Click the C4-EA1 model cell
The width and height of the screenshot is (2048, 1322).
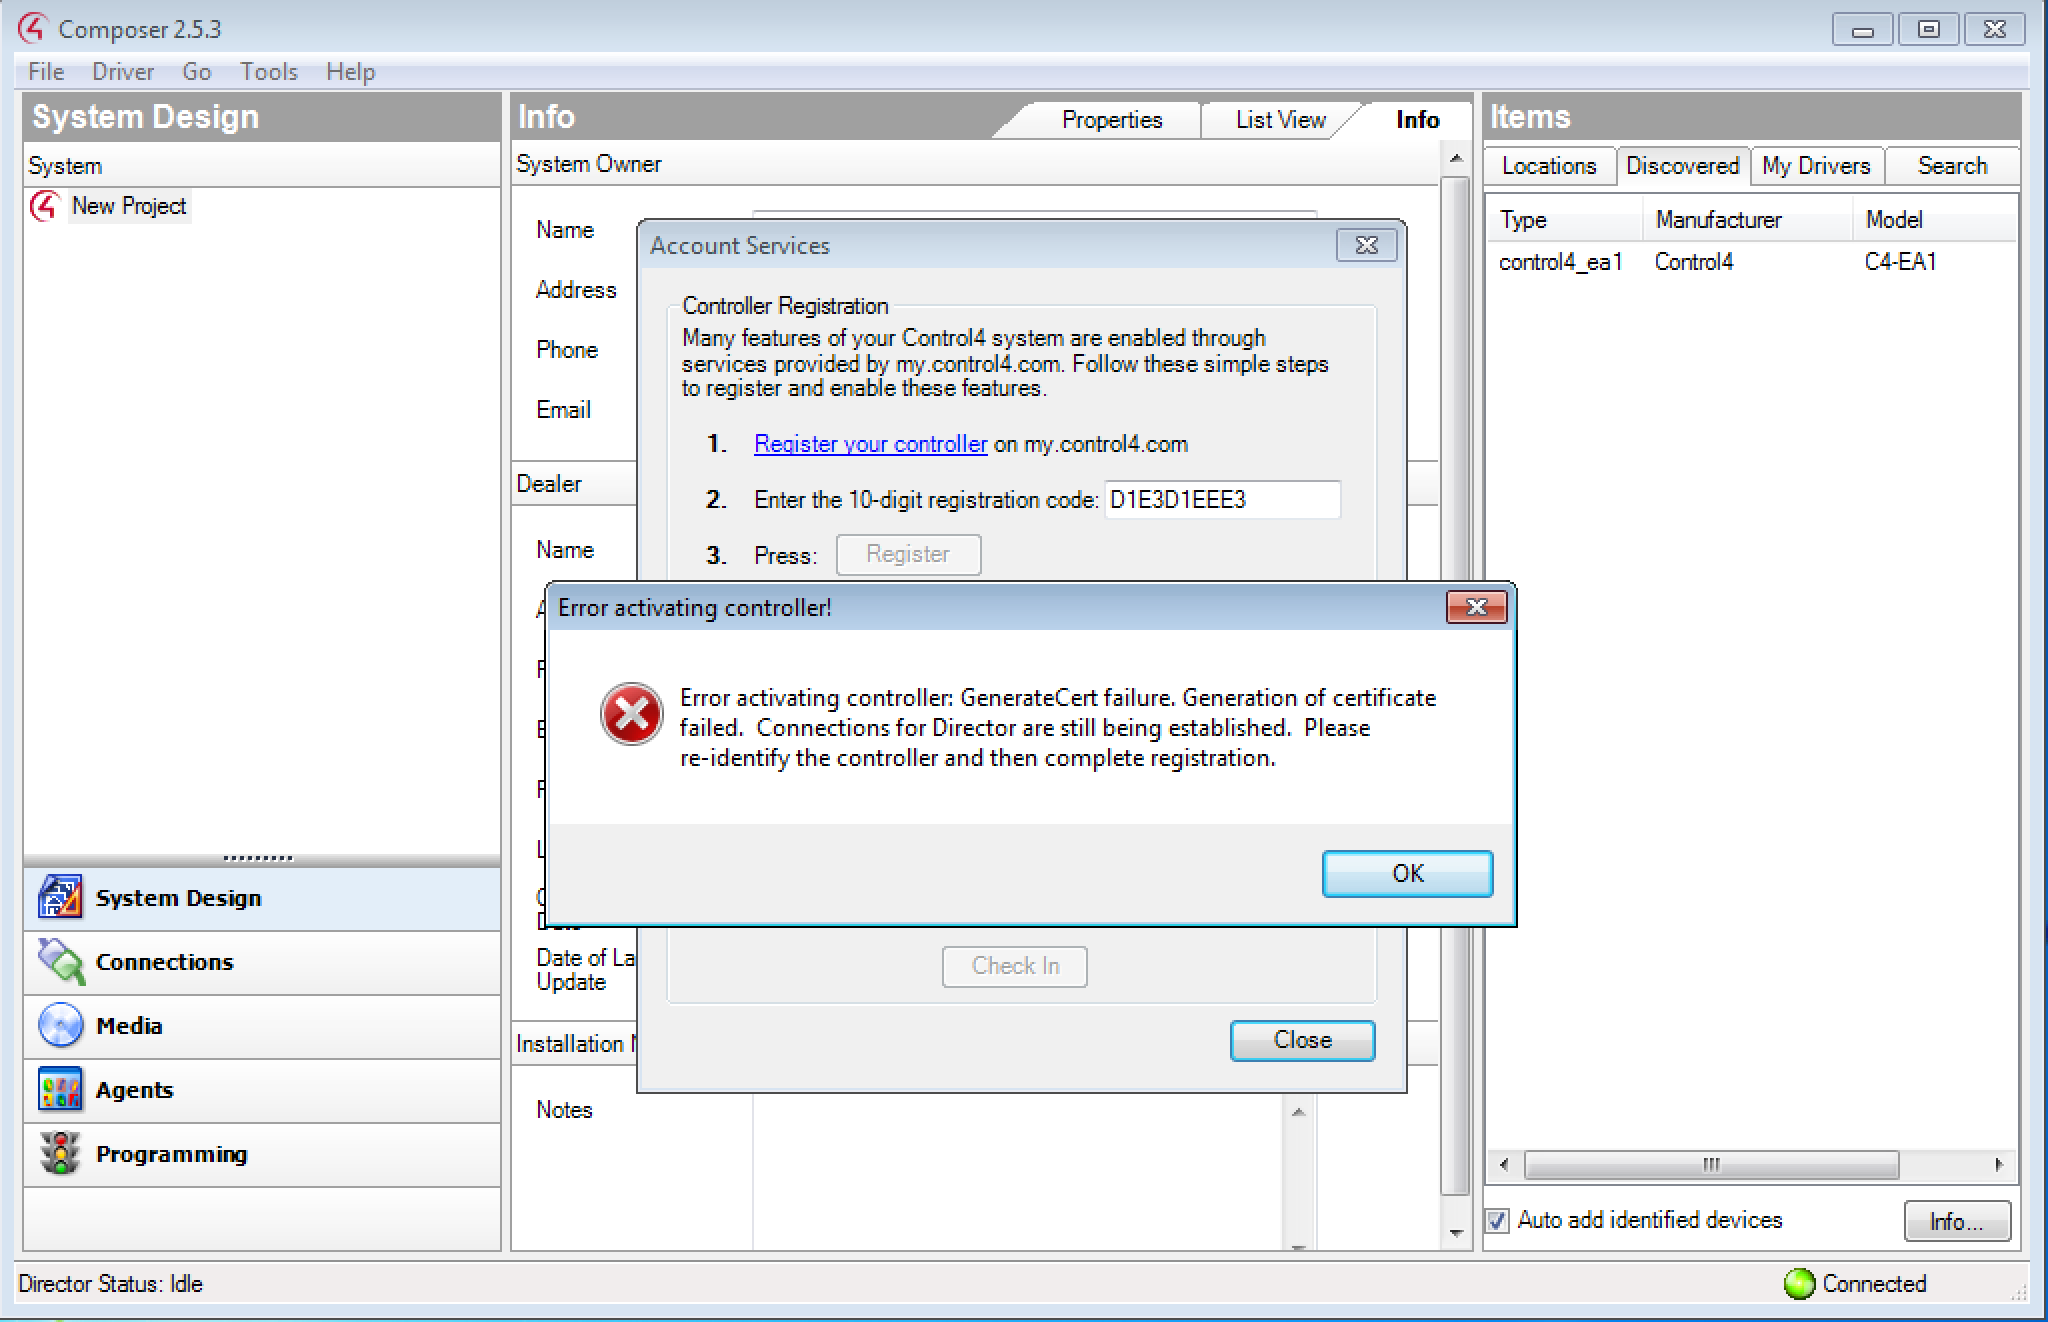coord(1900,262)
